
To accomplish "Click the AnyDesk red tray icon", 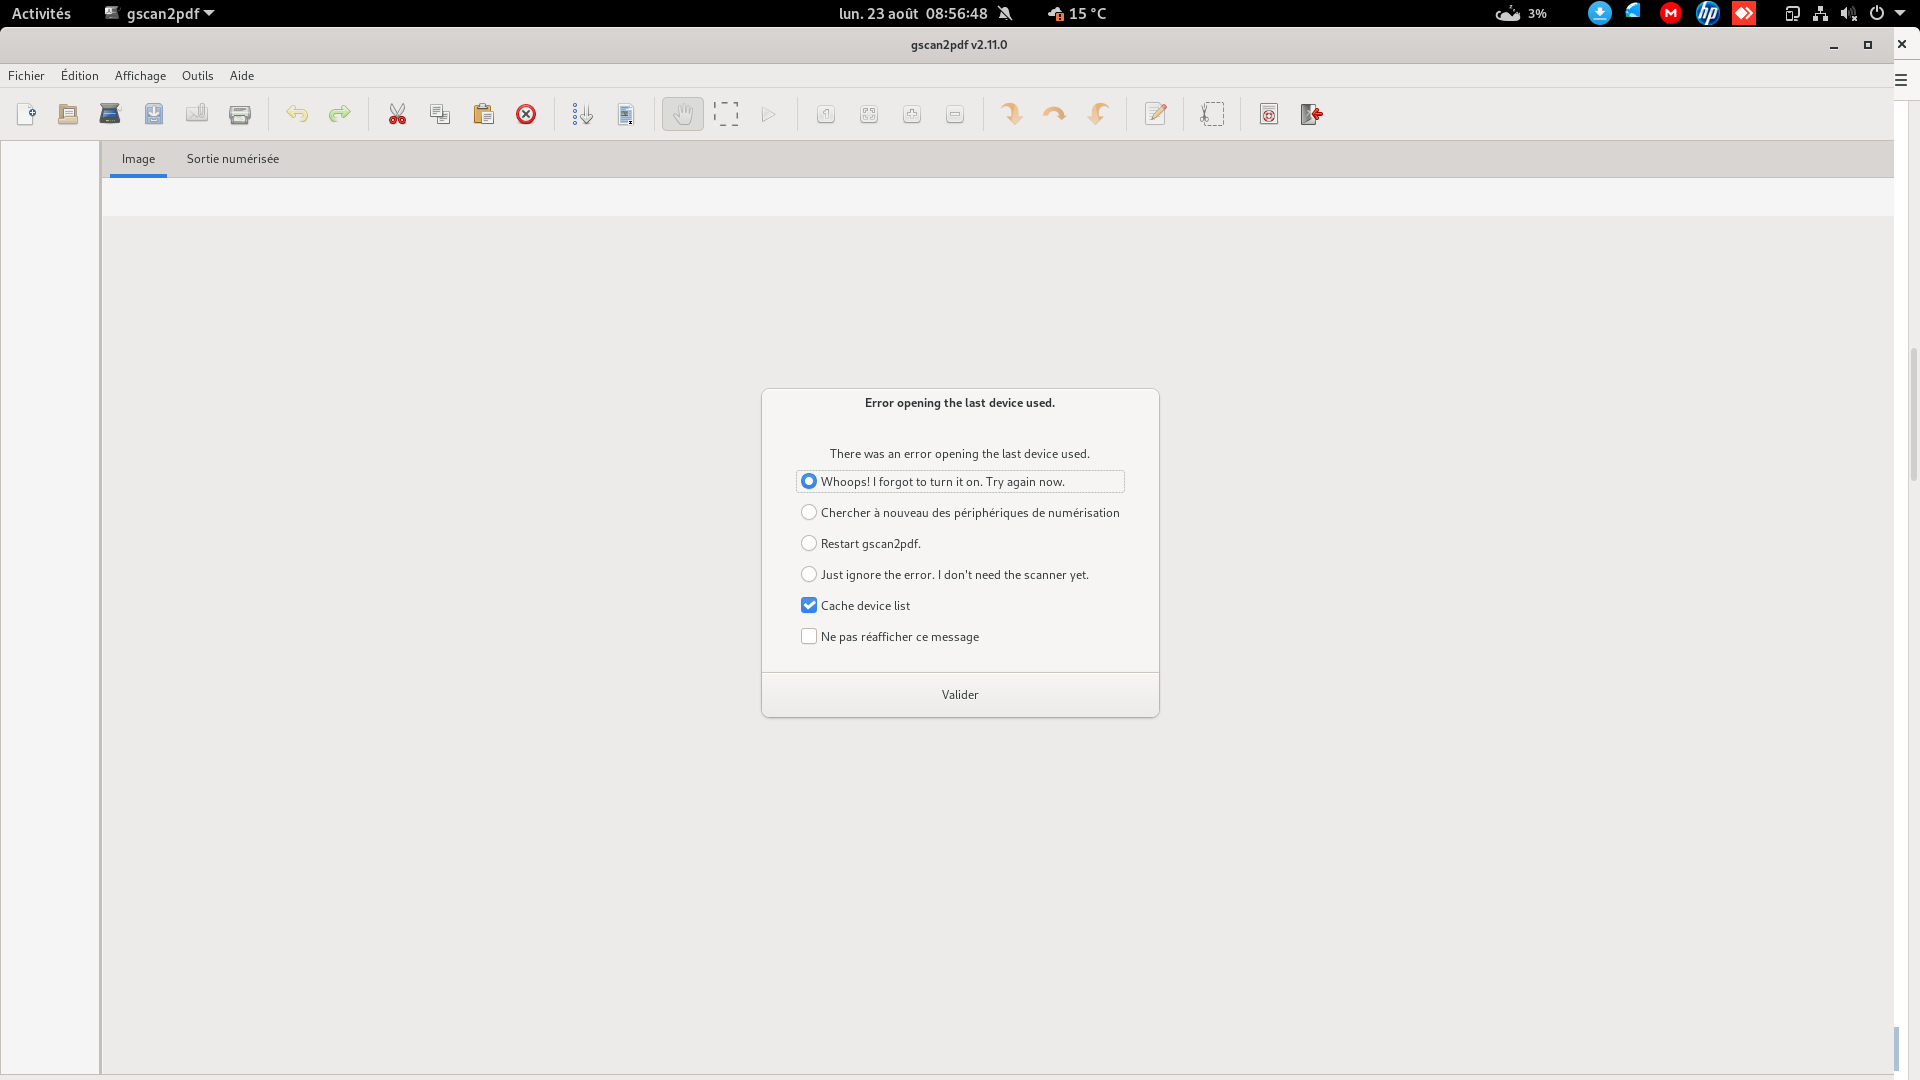I will click(1744, 13).
